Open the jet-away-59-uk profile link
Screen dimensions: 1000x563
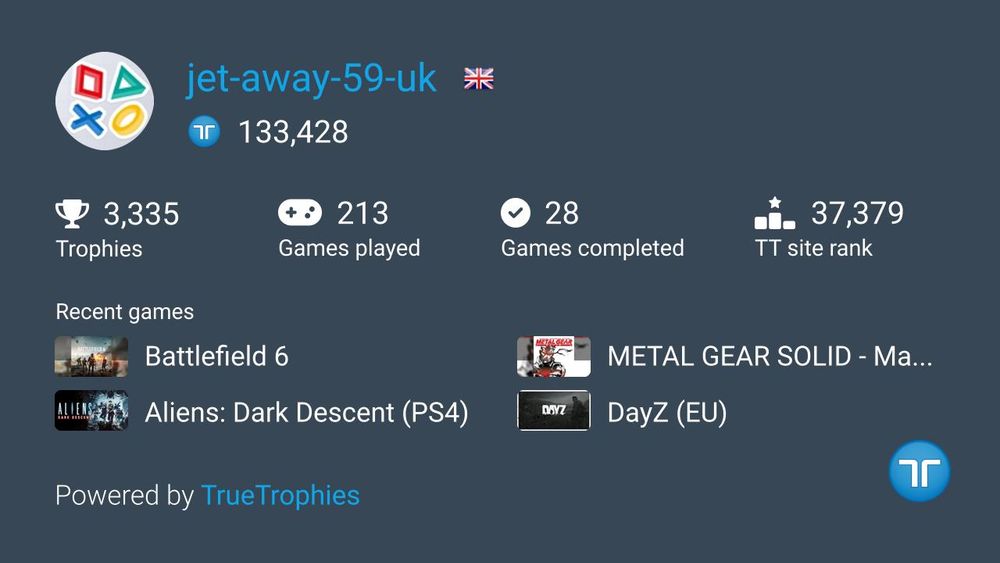311,79
